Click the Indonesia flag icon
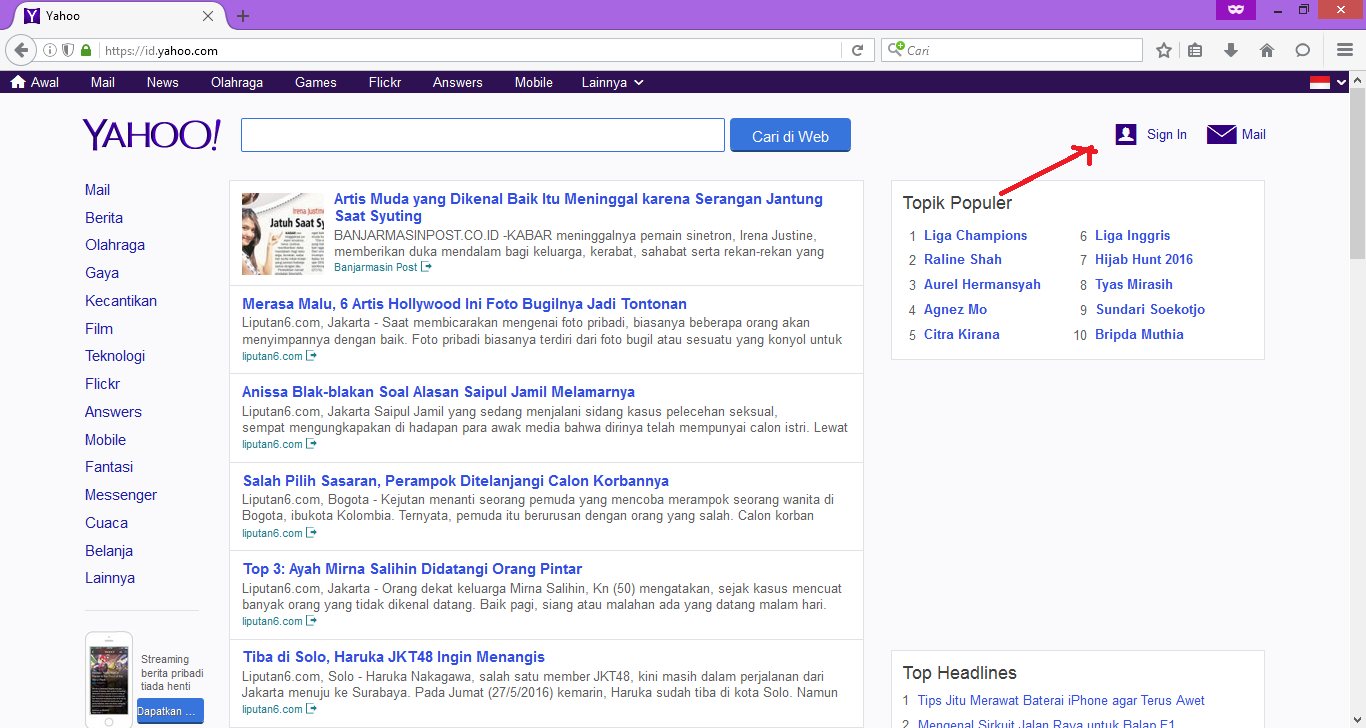This screenshot has width=1366, height=728. tap(1320, 82)
